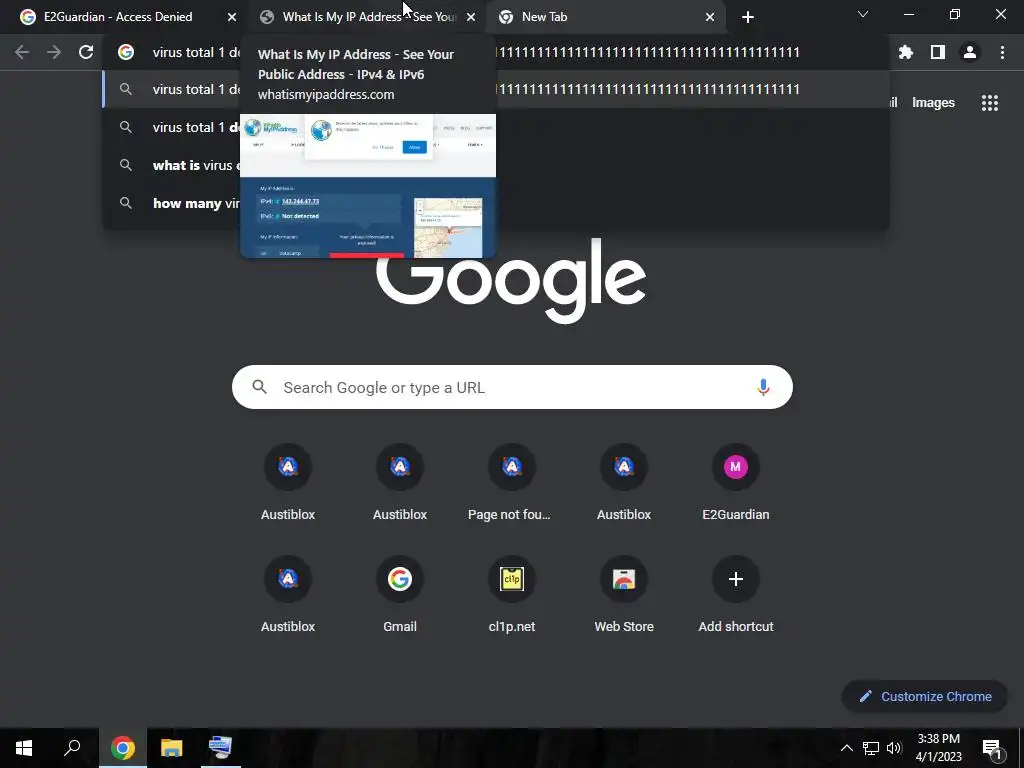
Task: Open the Windows Start menu
Action: click(x=24, y=748)
